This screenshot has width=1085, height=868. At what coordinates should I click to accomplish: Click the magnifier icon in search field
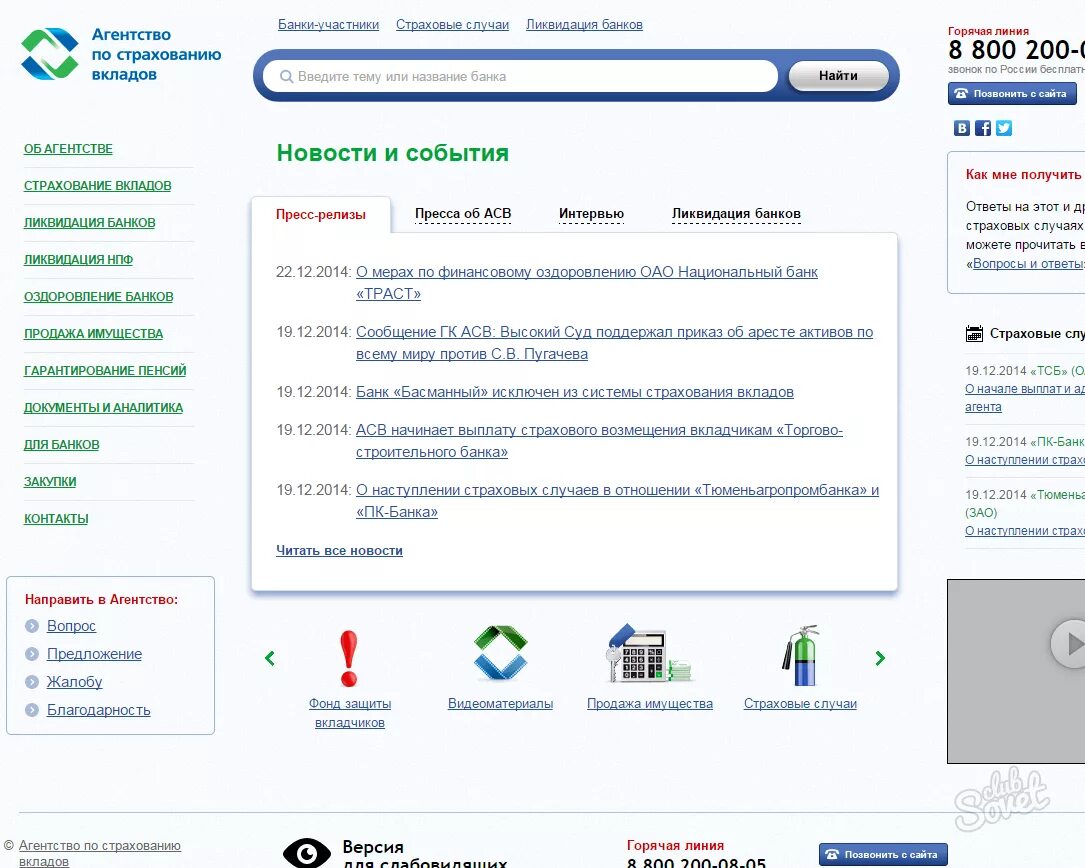coord(286,77)
